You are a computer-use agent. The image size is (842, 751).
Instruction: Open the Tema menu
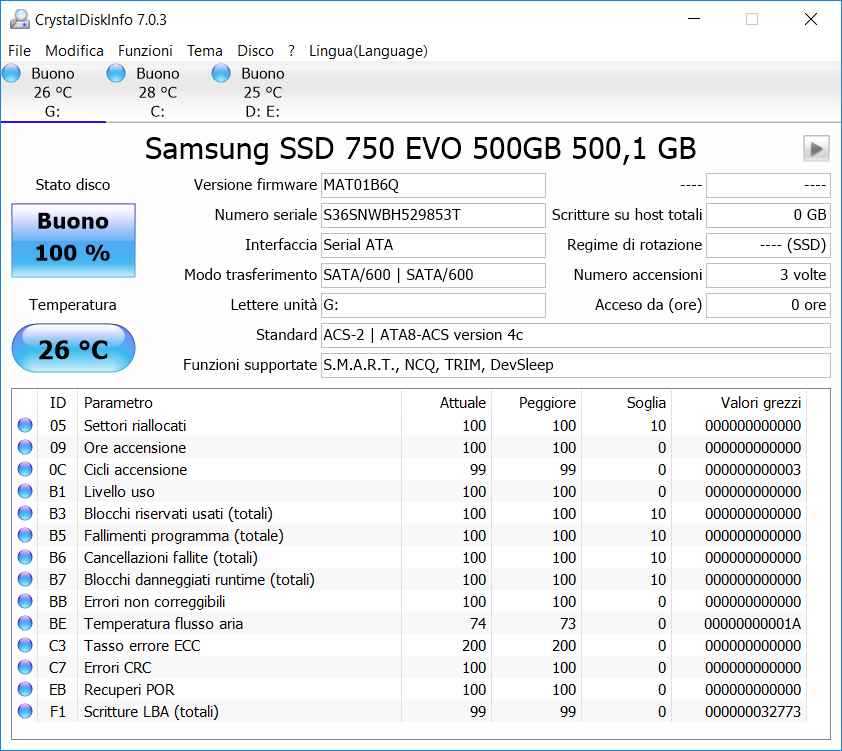[205, 51]
